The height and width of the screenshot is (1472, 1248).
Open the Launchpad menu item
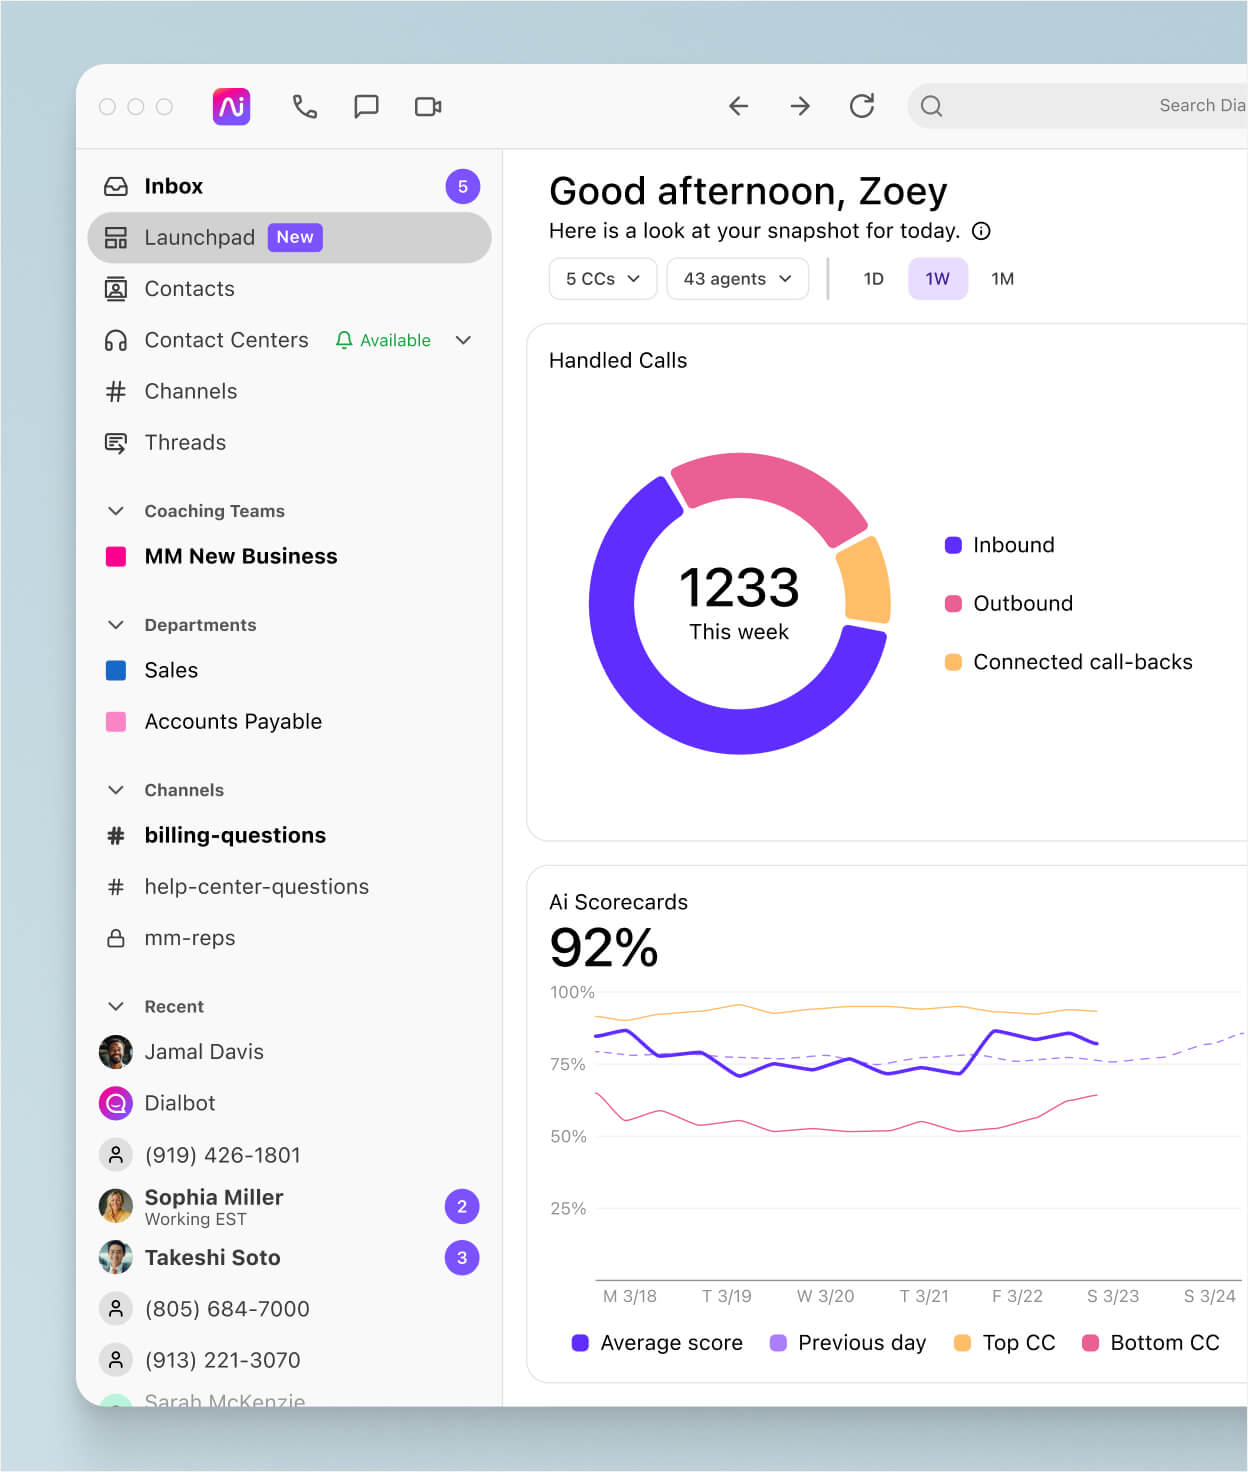point(201,237)
